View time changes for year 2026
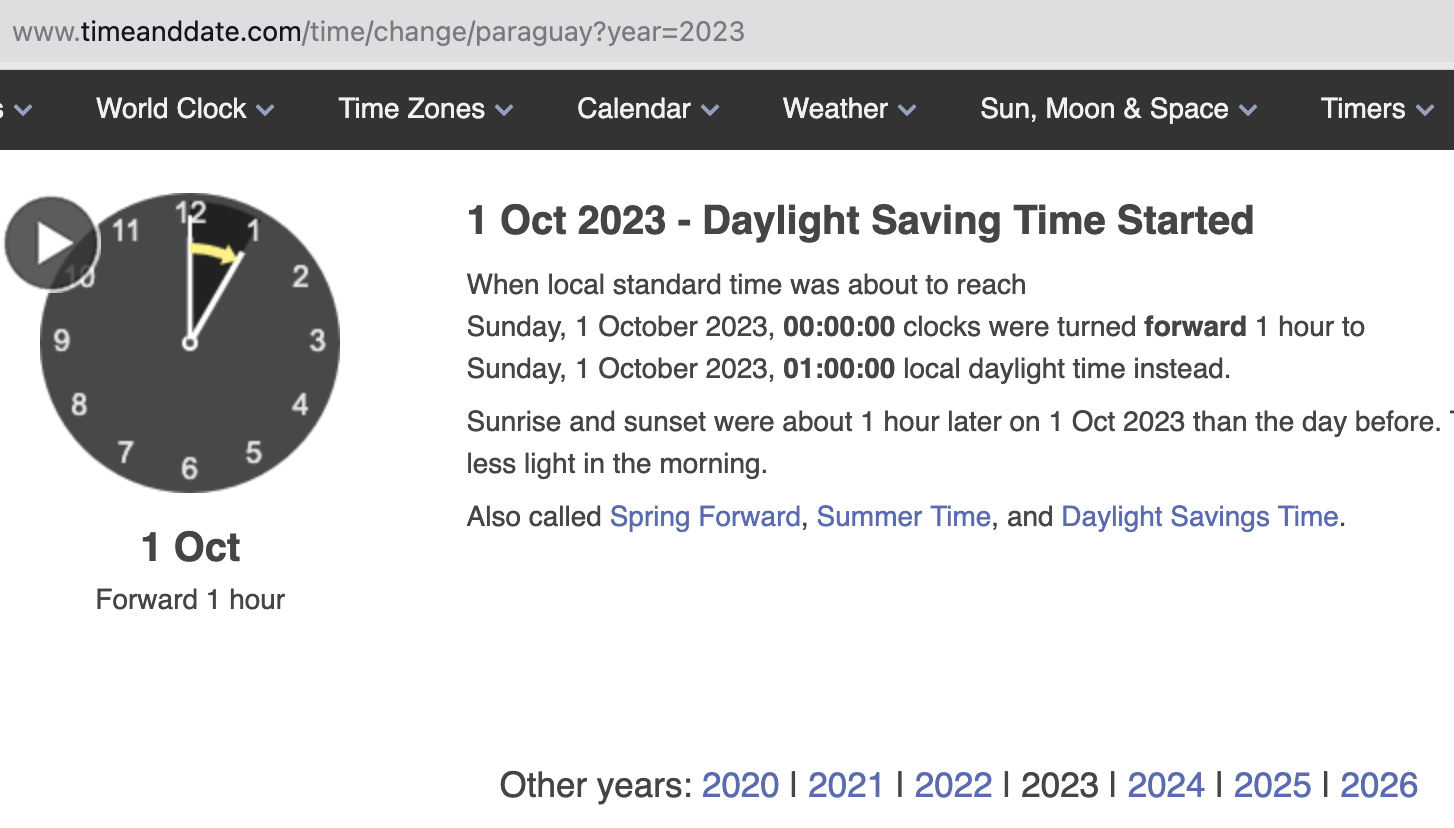The height and width of the screenshot is (828, 1454). 1379,785
